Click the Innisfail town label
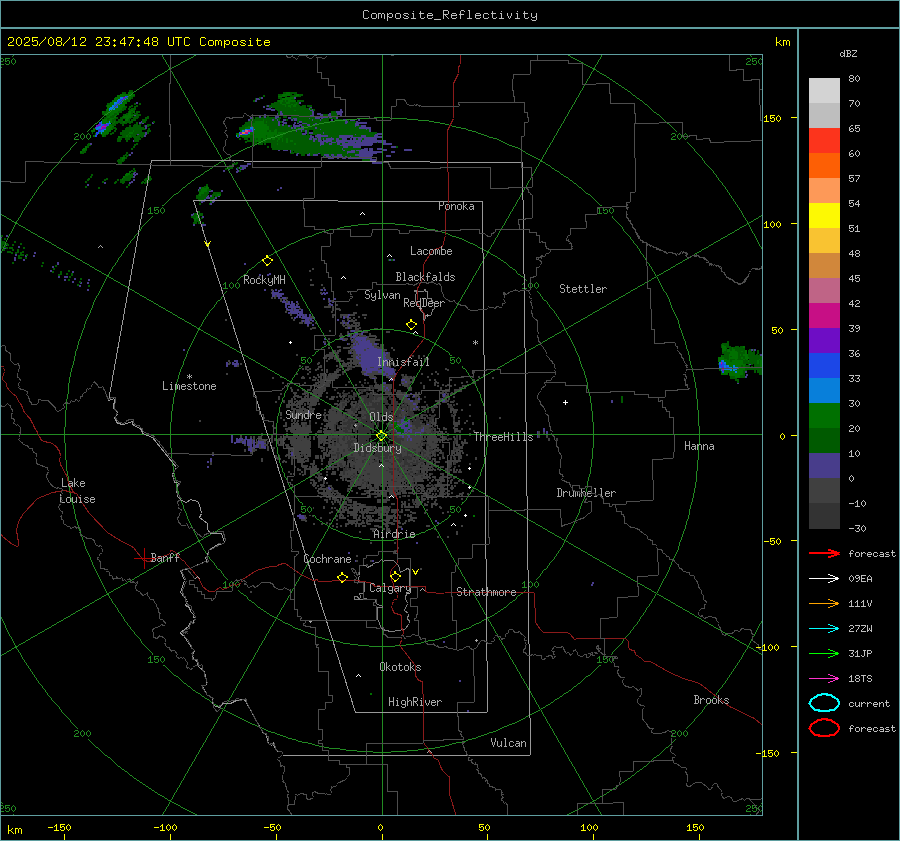Viewport: 900px width, 841px height. coord(403,362)
